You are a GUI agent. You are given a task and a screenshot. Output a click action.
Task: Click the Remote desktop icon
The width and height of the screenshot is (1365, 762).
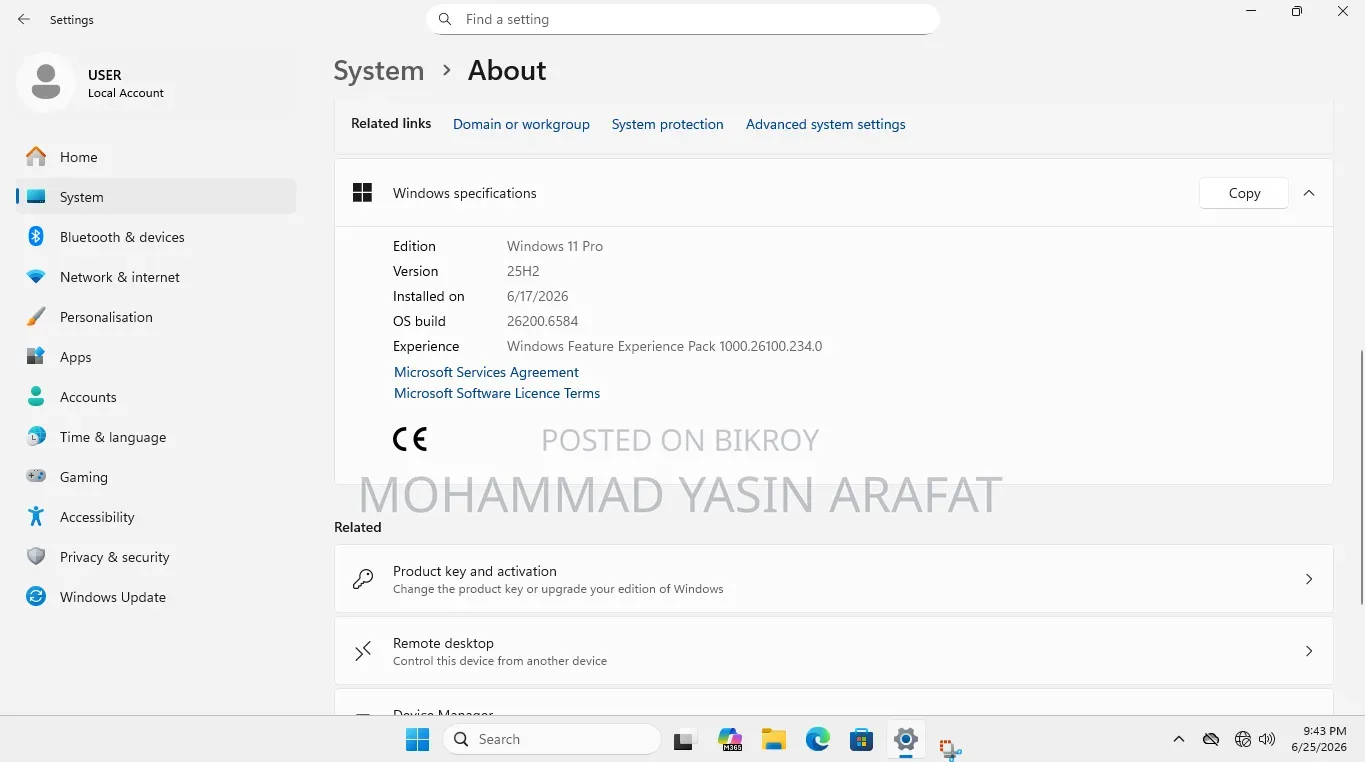point(363,651)
